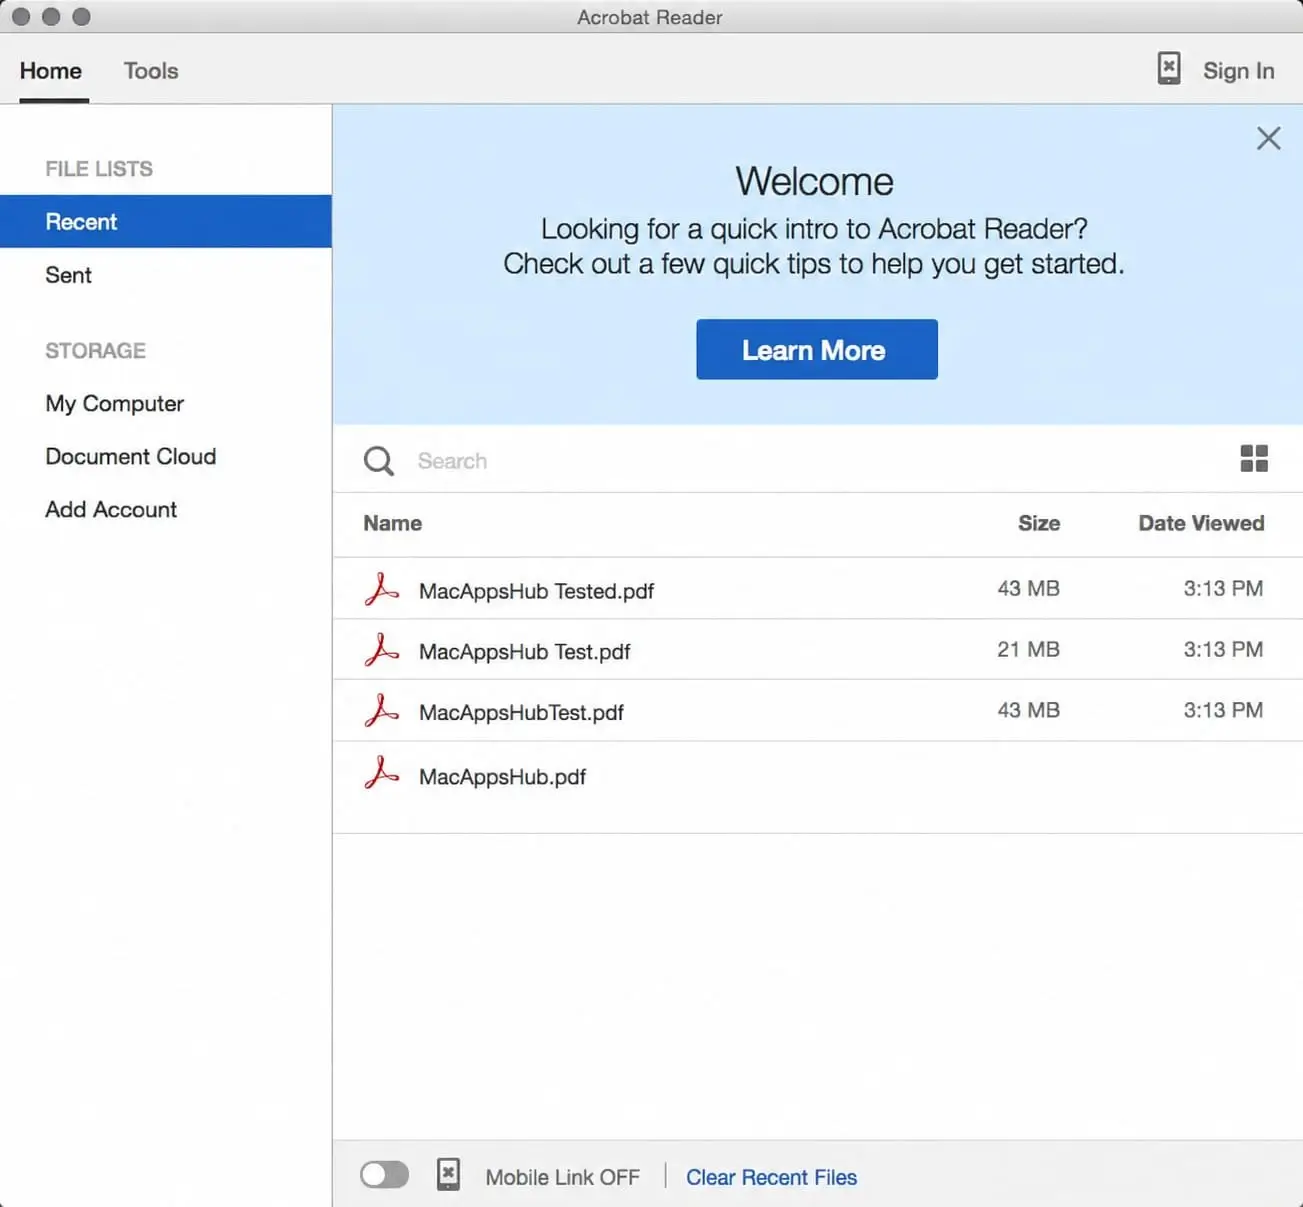Click the Learn More button
This screenshot has height=1207, width=1303.
click(817, 349)
